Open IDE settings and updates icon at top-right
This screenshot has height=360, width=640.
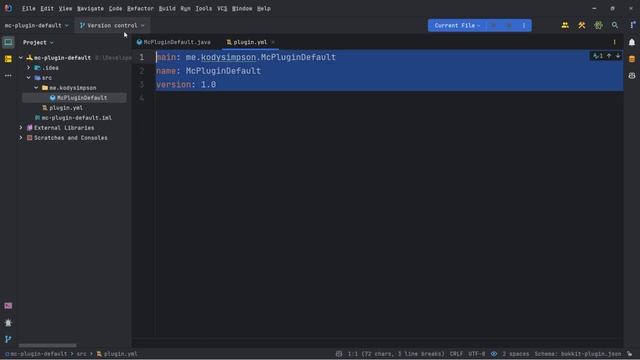632,25
